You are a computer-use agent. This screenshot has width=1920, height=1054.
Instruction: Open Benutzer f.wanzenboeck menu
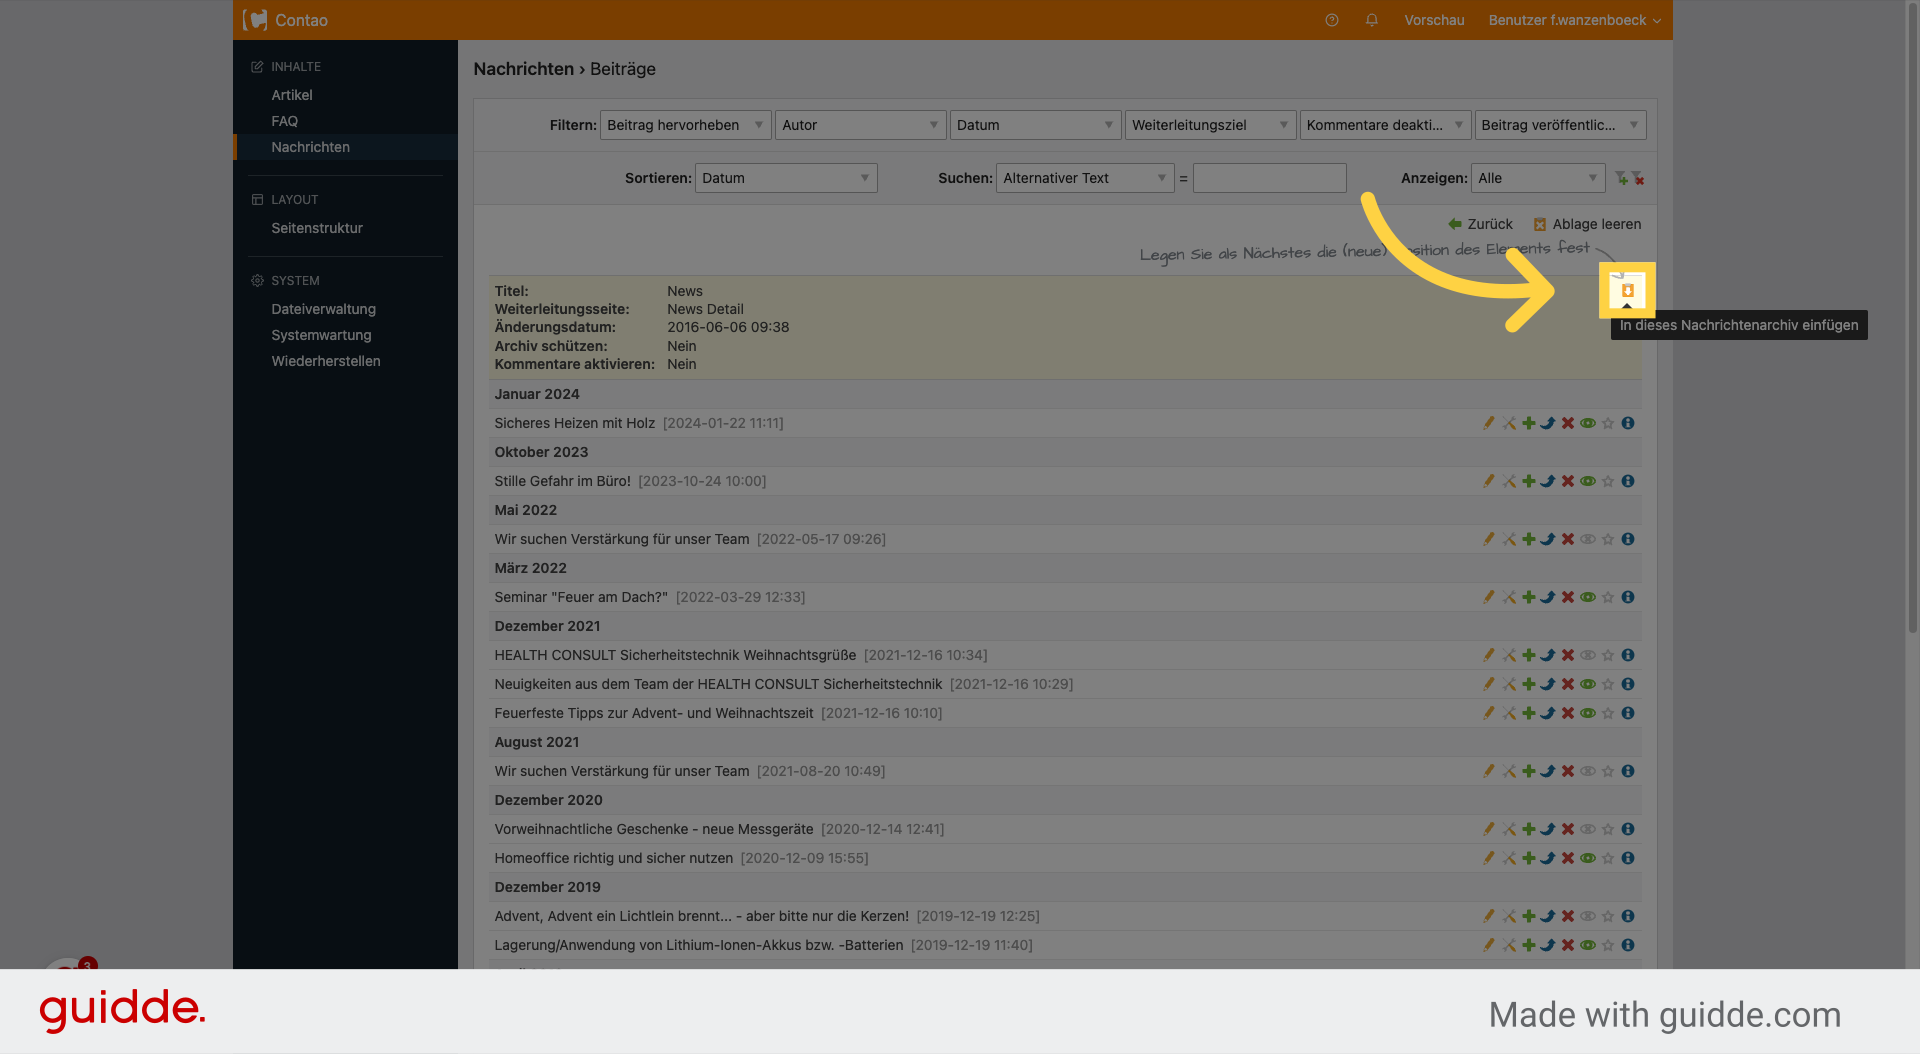point(1574,20)
